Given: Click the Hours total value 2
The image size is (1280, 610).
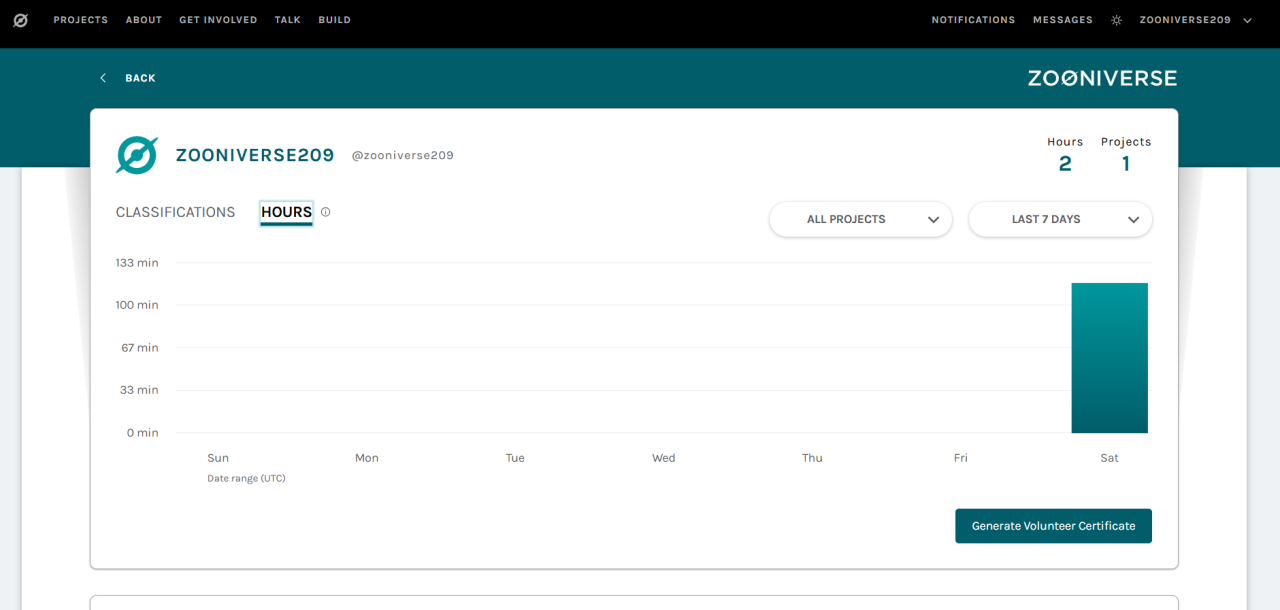Looking at the screenshot, I should coord(1065,164).
